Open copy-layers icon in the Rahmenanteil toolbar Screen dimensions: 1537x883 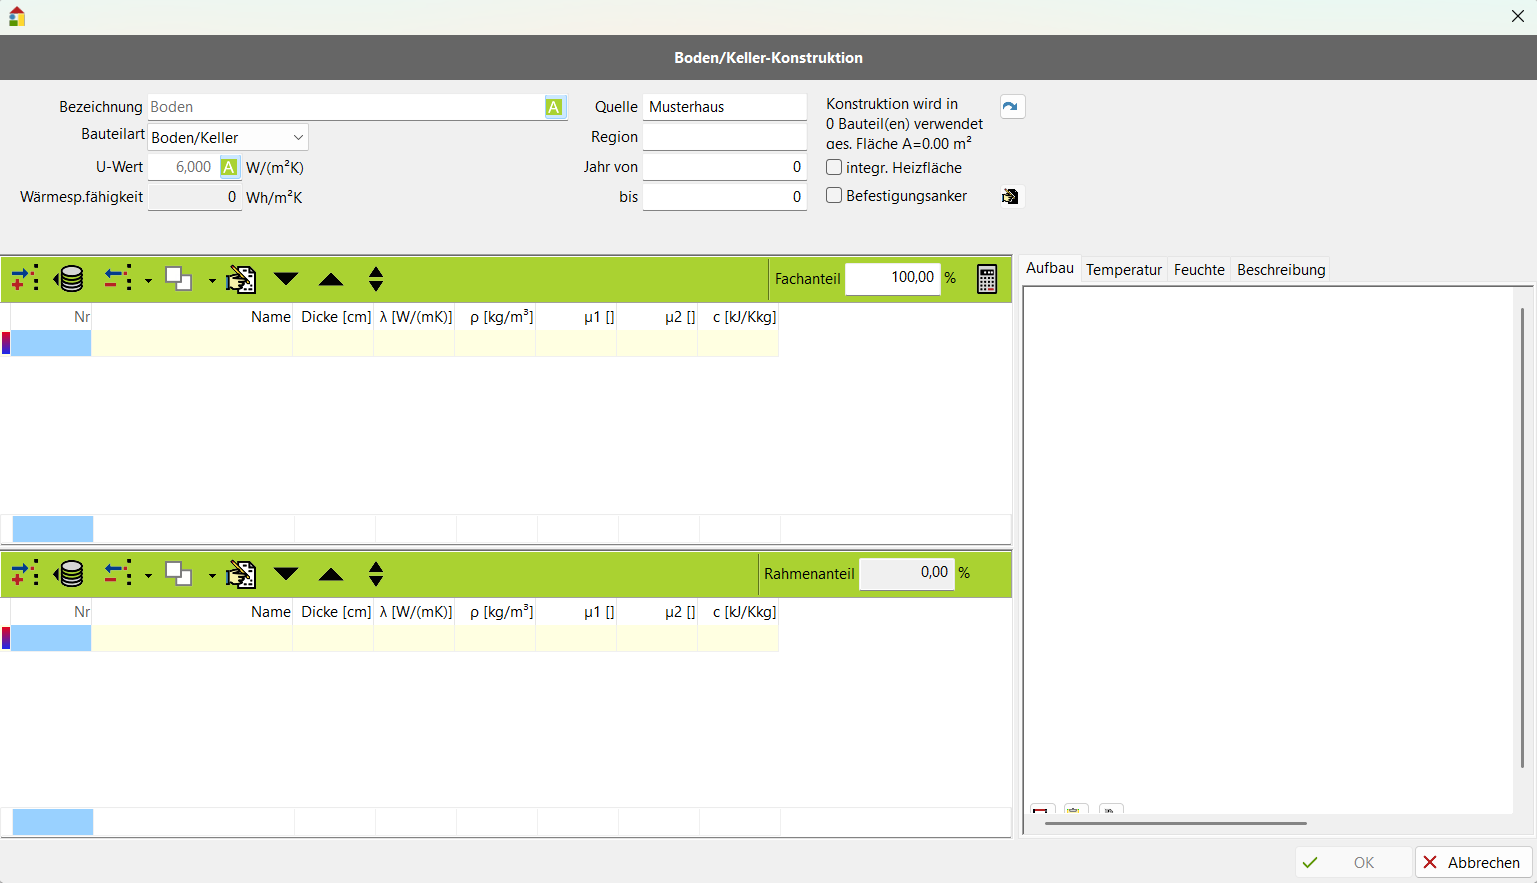pyautogui.click(x=178, y=573)
